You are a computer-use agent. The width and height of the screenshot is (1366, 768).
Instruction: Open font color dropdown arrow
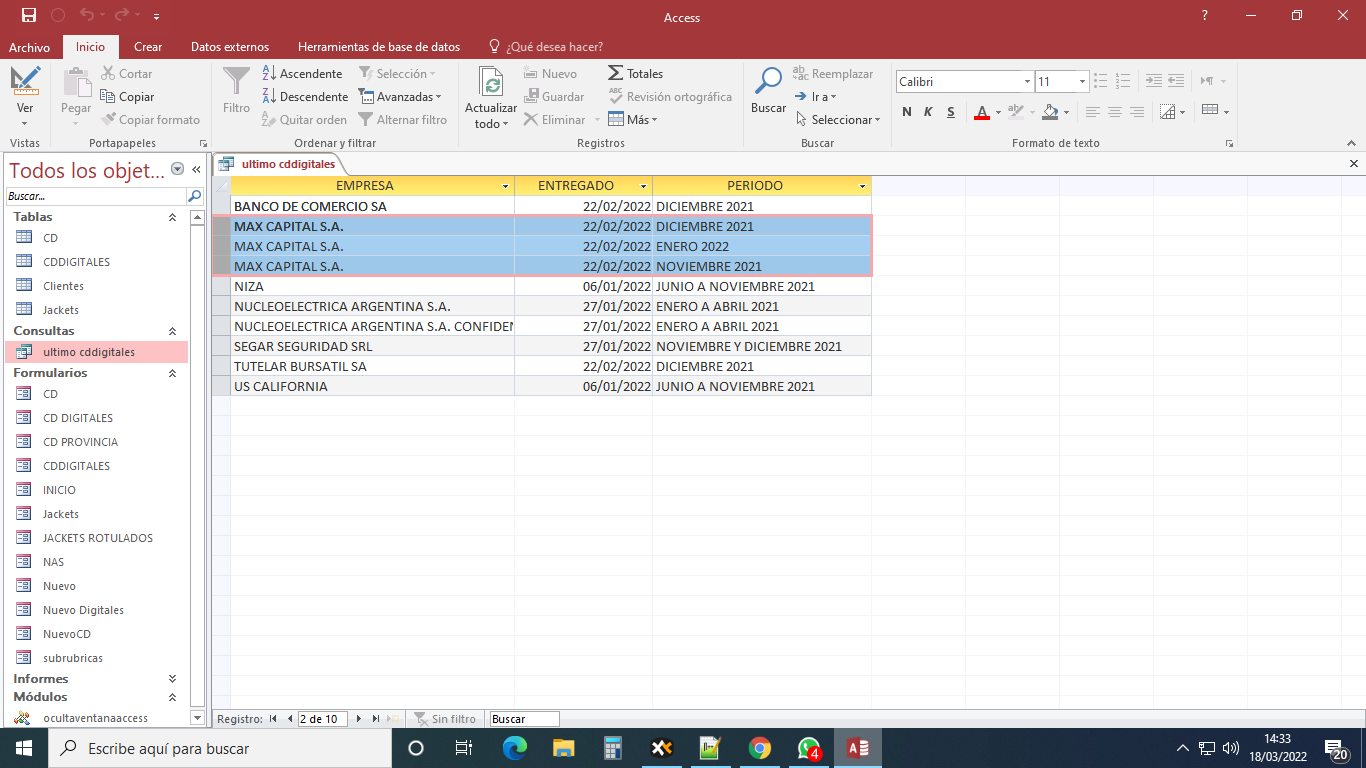(998, 112)
